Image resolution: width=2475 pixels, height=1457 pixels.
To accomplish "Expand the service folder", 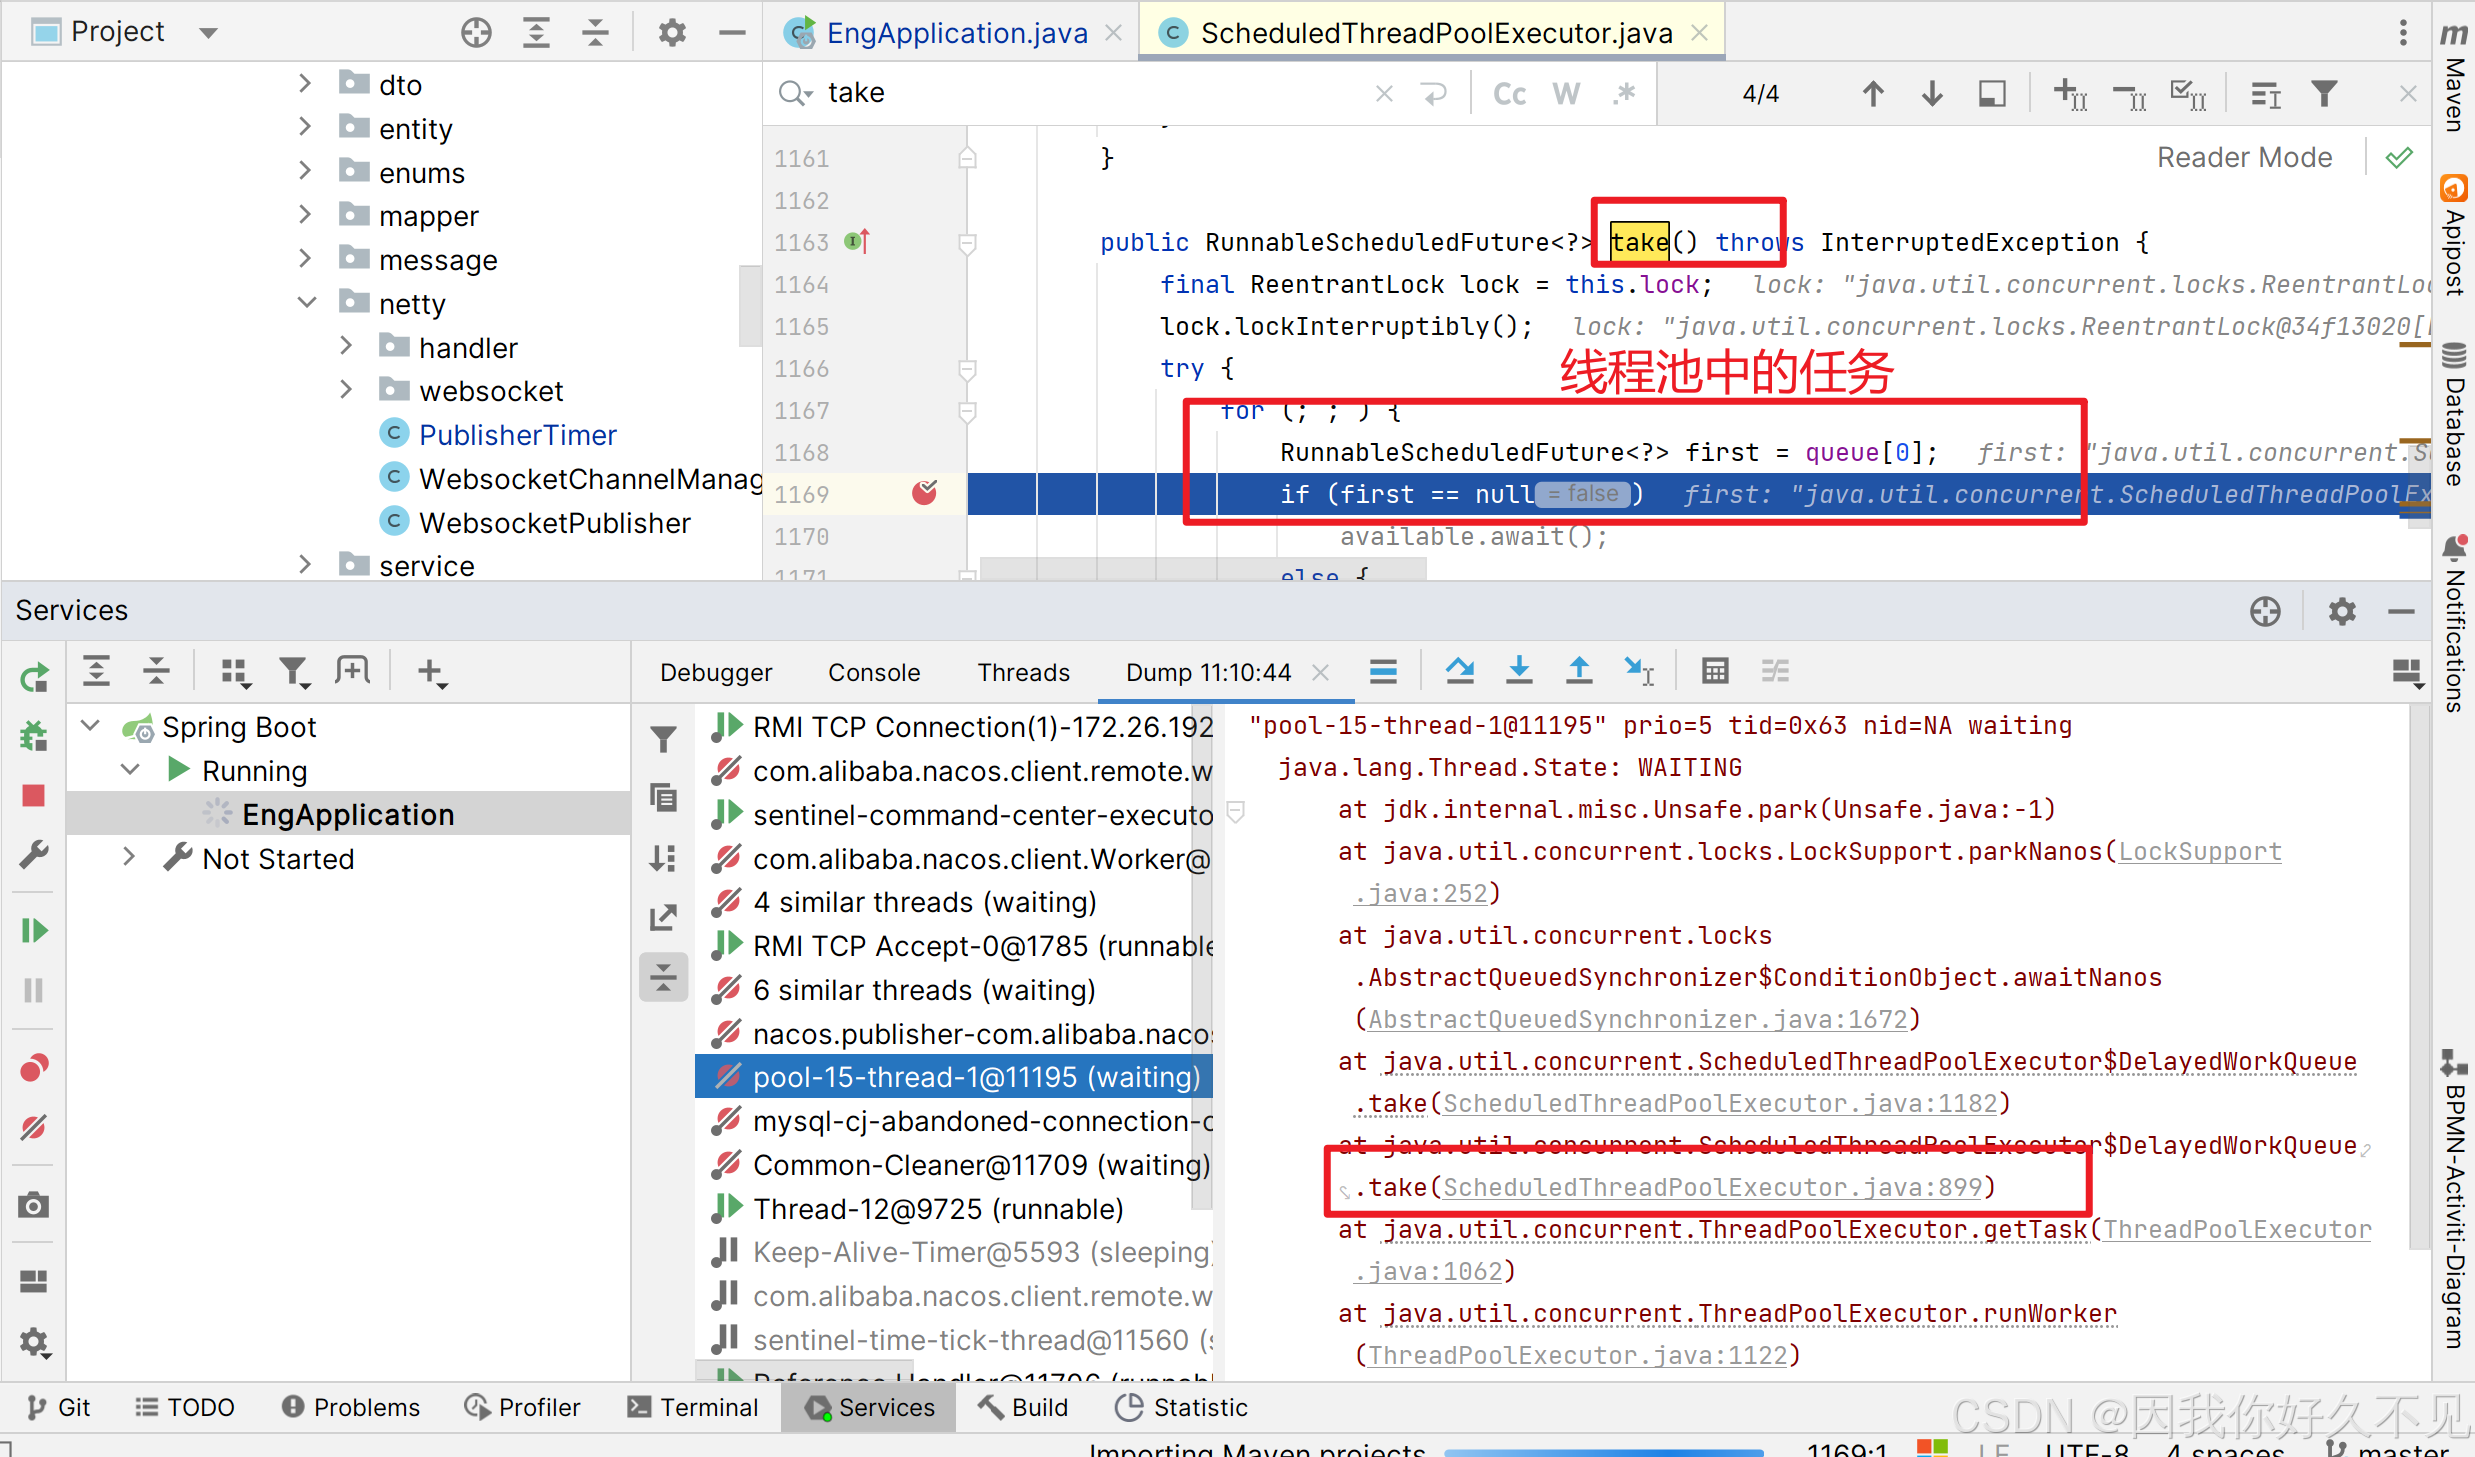I will point(306,565).
